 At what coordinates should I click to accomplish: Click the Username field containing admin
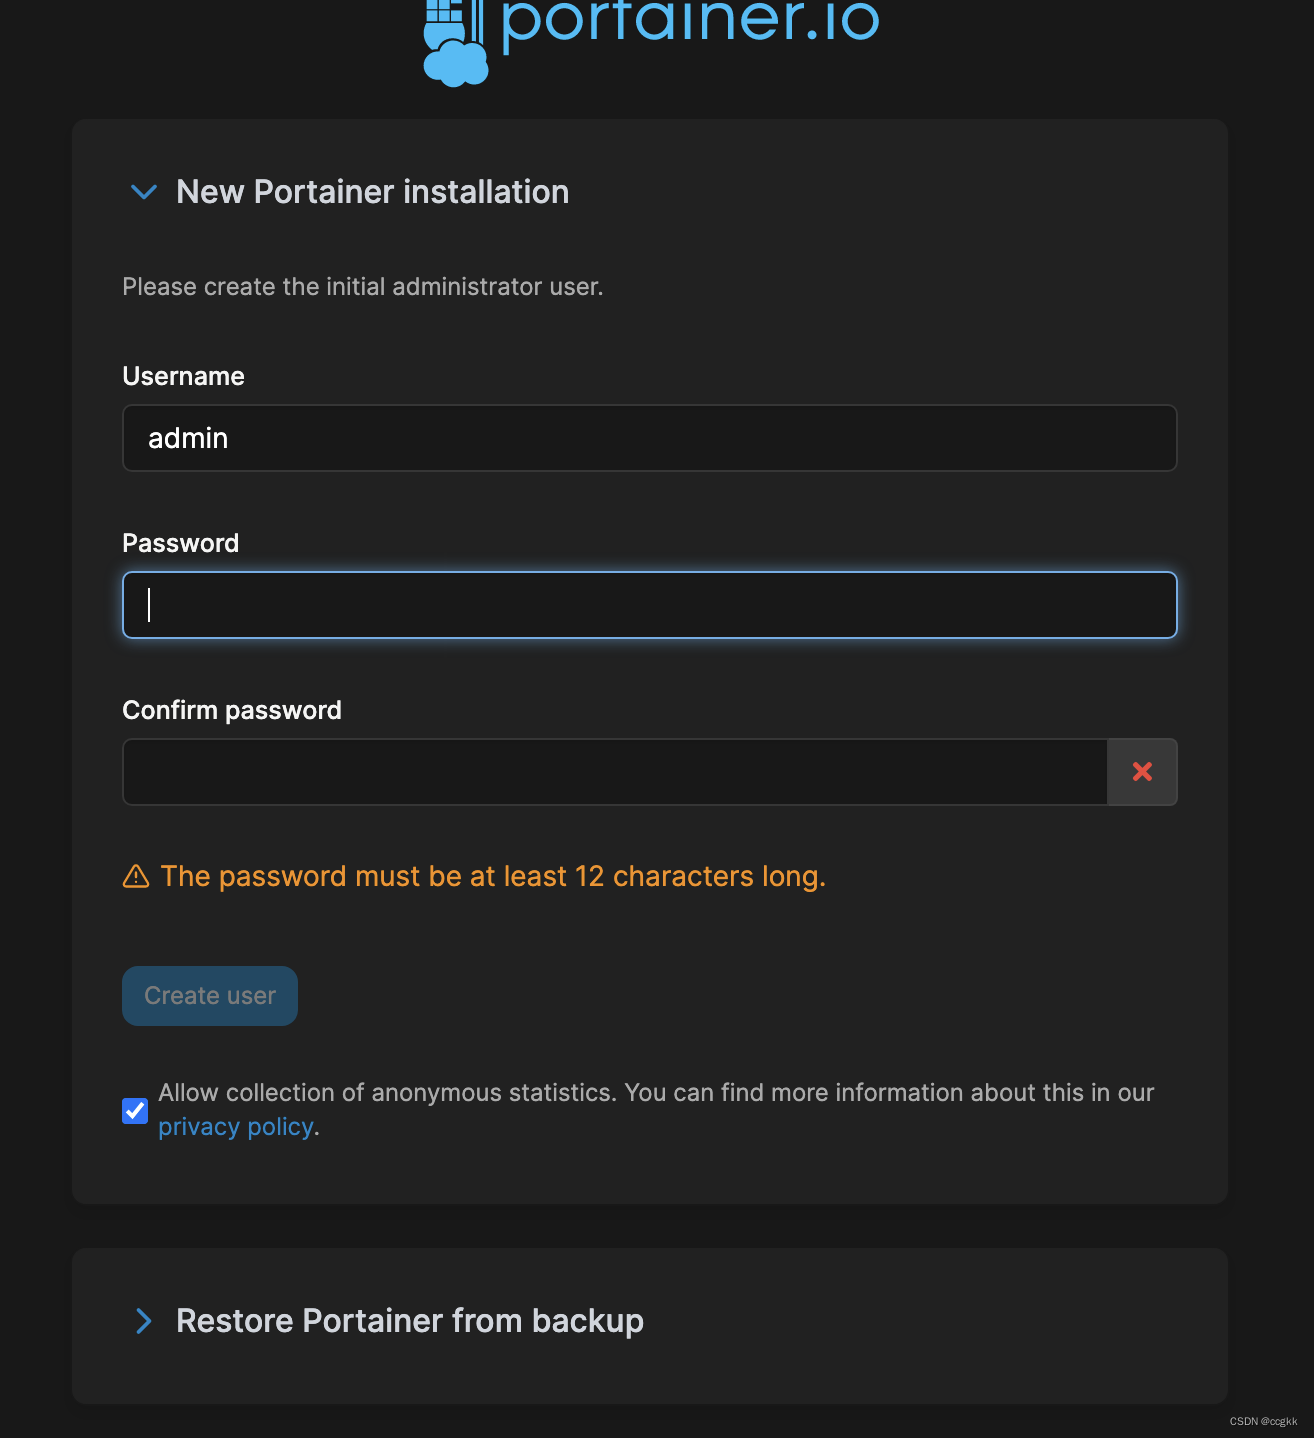(x=650, y=438)
